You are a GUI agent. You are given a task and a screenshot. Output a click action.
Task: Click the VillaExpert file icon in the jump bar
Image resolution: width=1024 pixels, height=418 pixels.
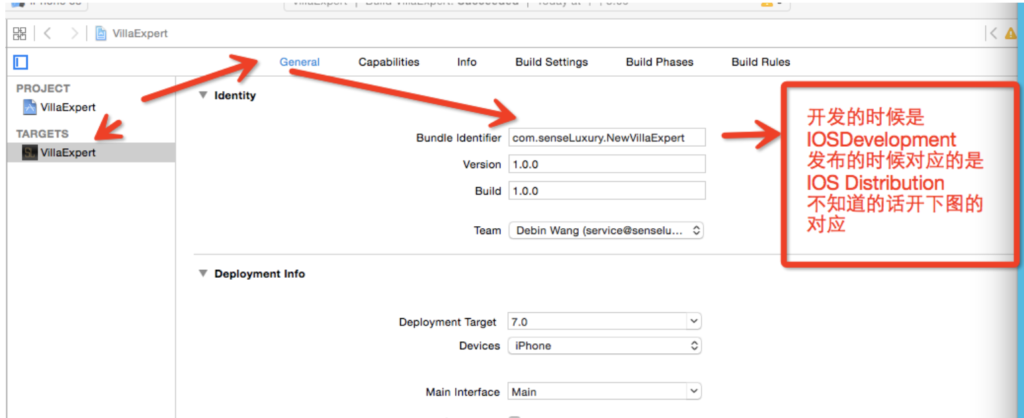coord(101,33)
